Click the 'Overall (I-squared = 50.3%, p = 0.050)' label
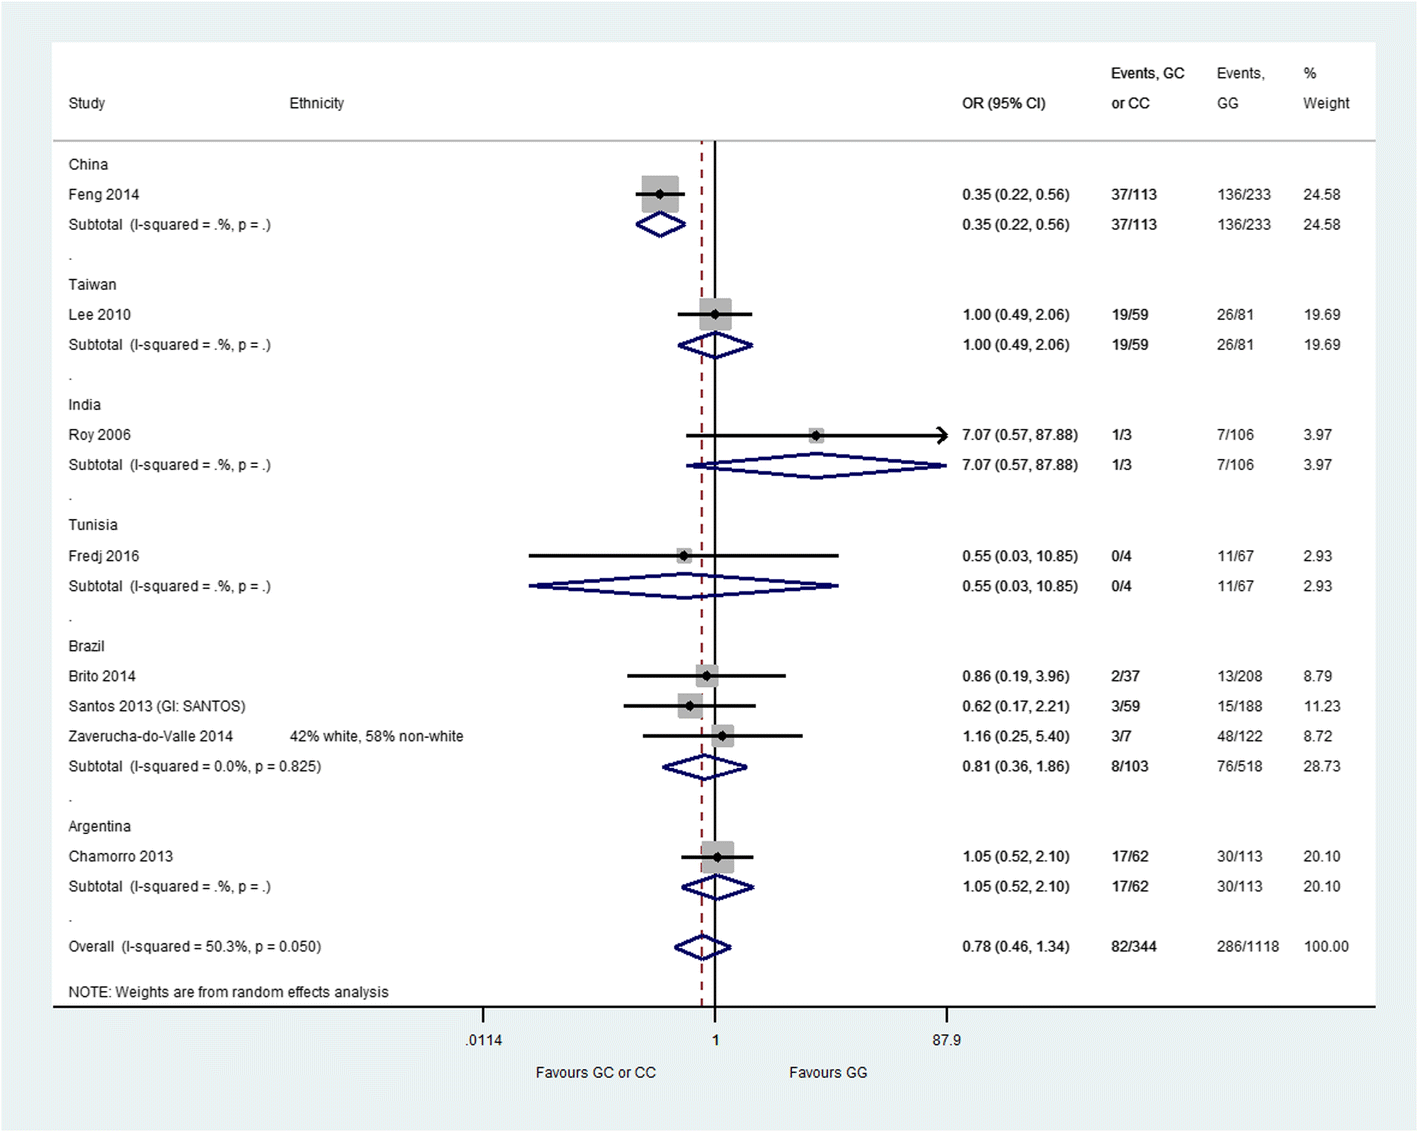The width and height of the screenshot is (1418, 1132). tap(195, 946)
